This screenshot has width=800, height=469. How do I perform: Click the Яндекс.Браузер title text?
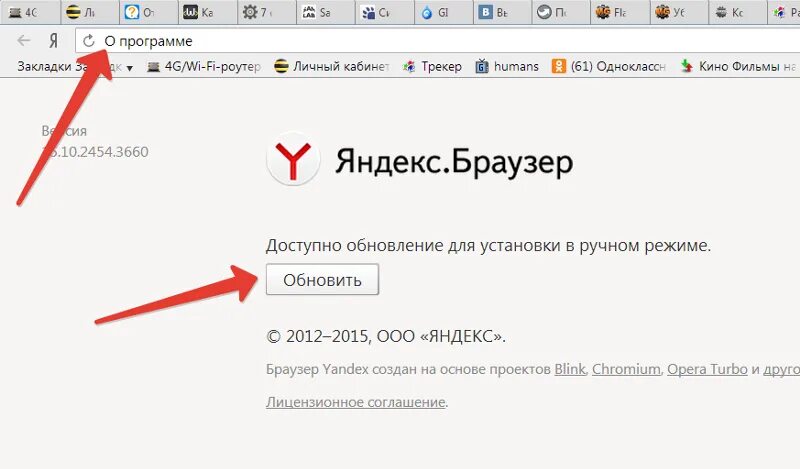click(x=454, y=162)
